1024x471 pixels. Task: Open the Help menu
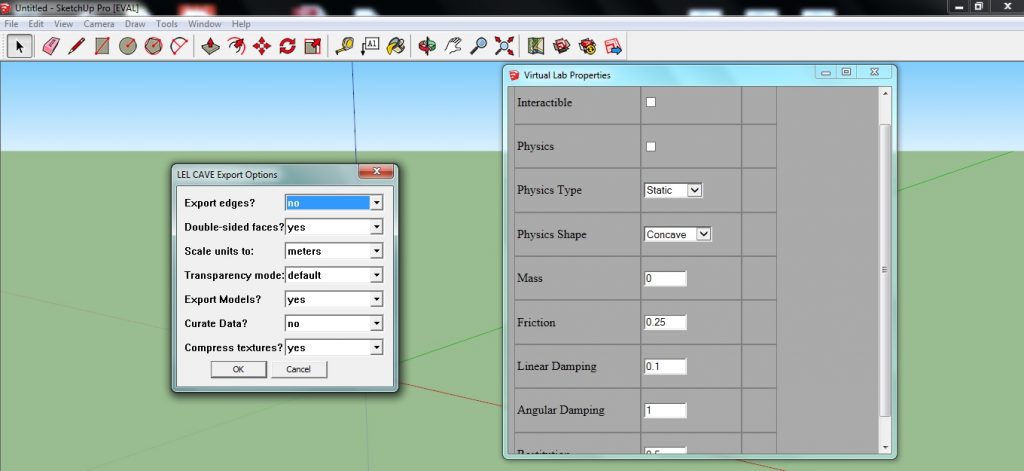pyautogui.click(x=241, y=24)
